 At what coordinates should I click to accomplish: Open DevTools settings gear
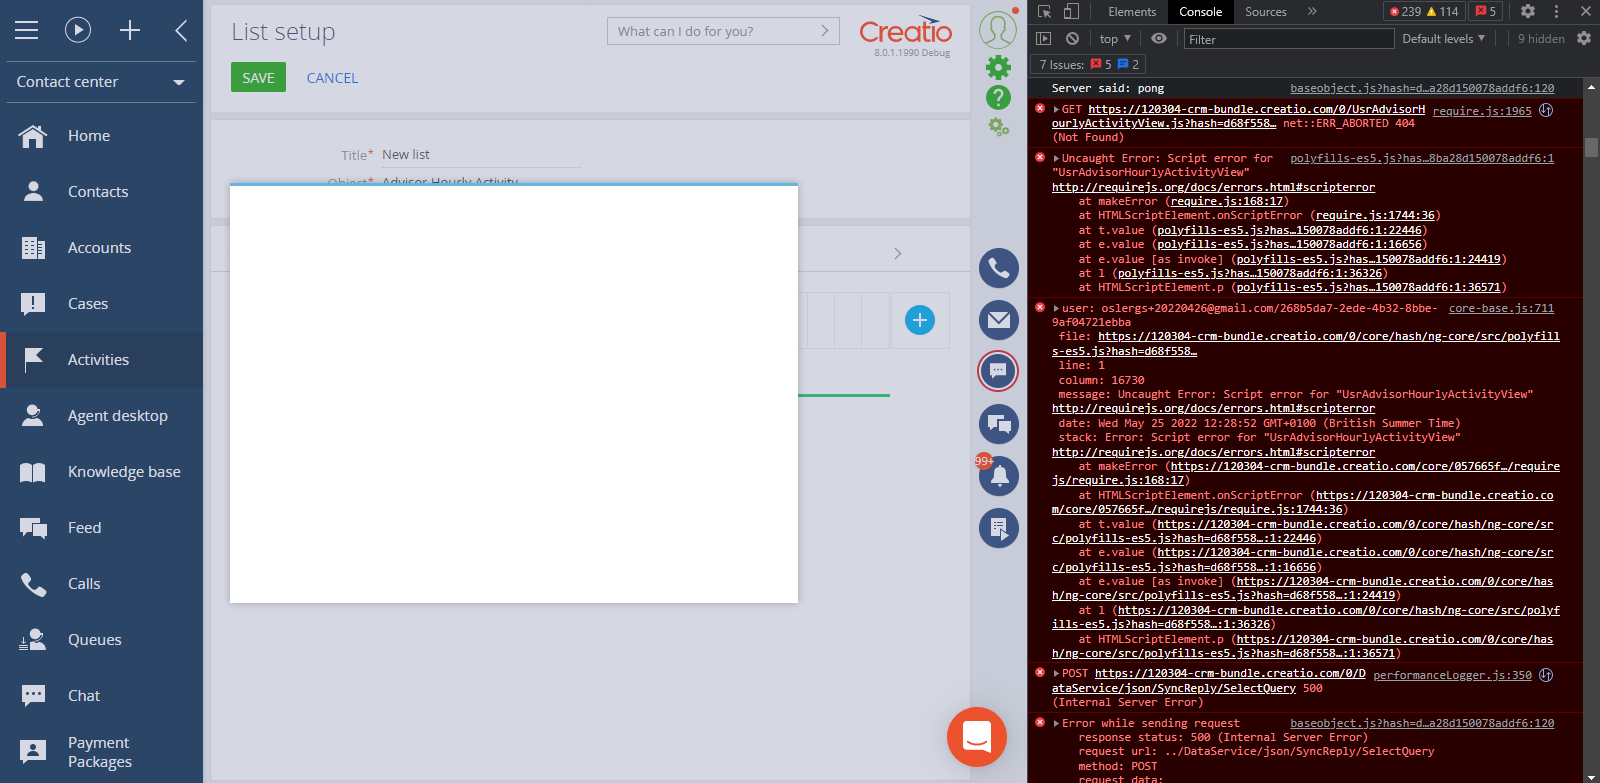tap(1528, 11)
